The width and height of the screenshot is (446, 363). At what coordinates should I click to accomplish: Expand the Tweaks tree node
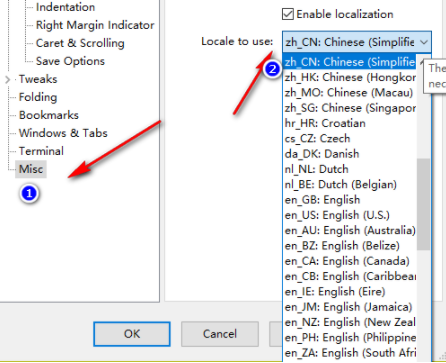[8, 79]
